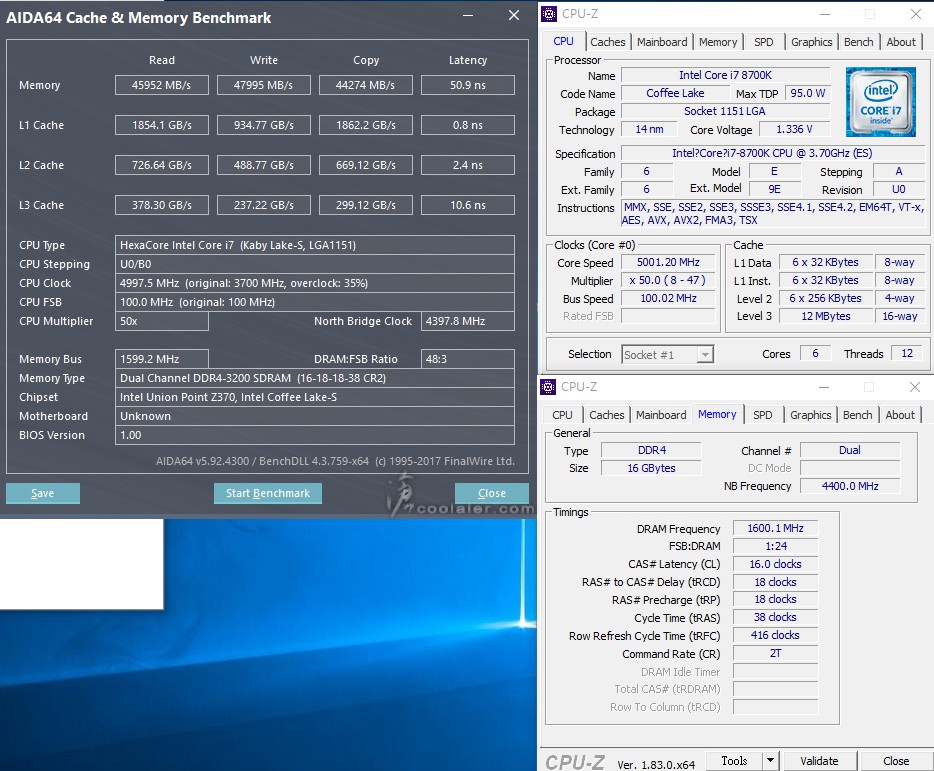The height and width of the screenshot is (771, 934).
Task: Click the Core Speed value 5001.20 MHz
Action: point(668,262)
